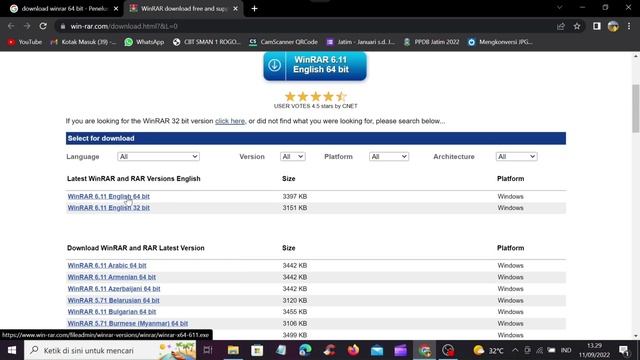640x360 pixels.
Task: Open Microsoft Edge from the taskbar
Action: point(305,350)
